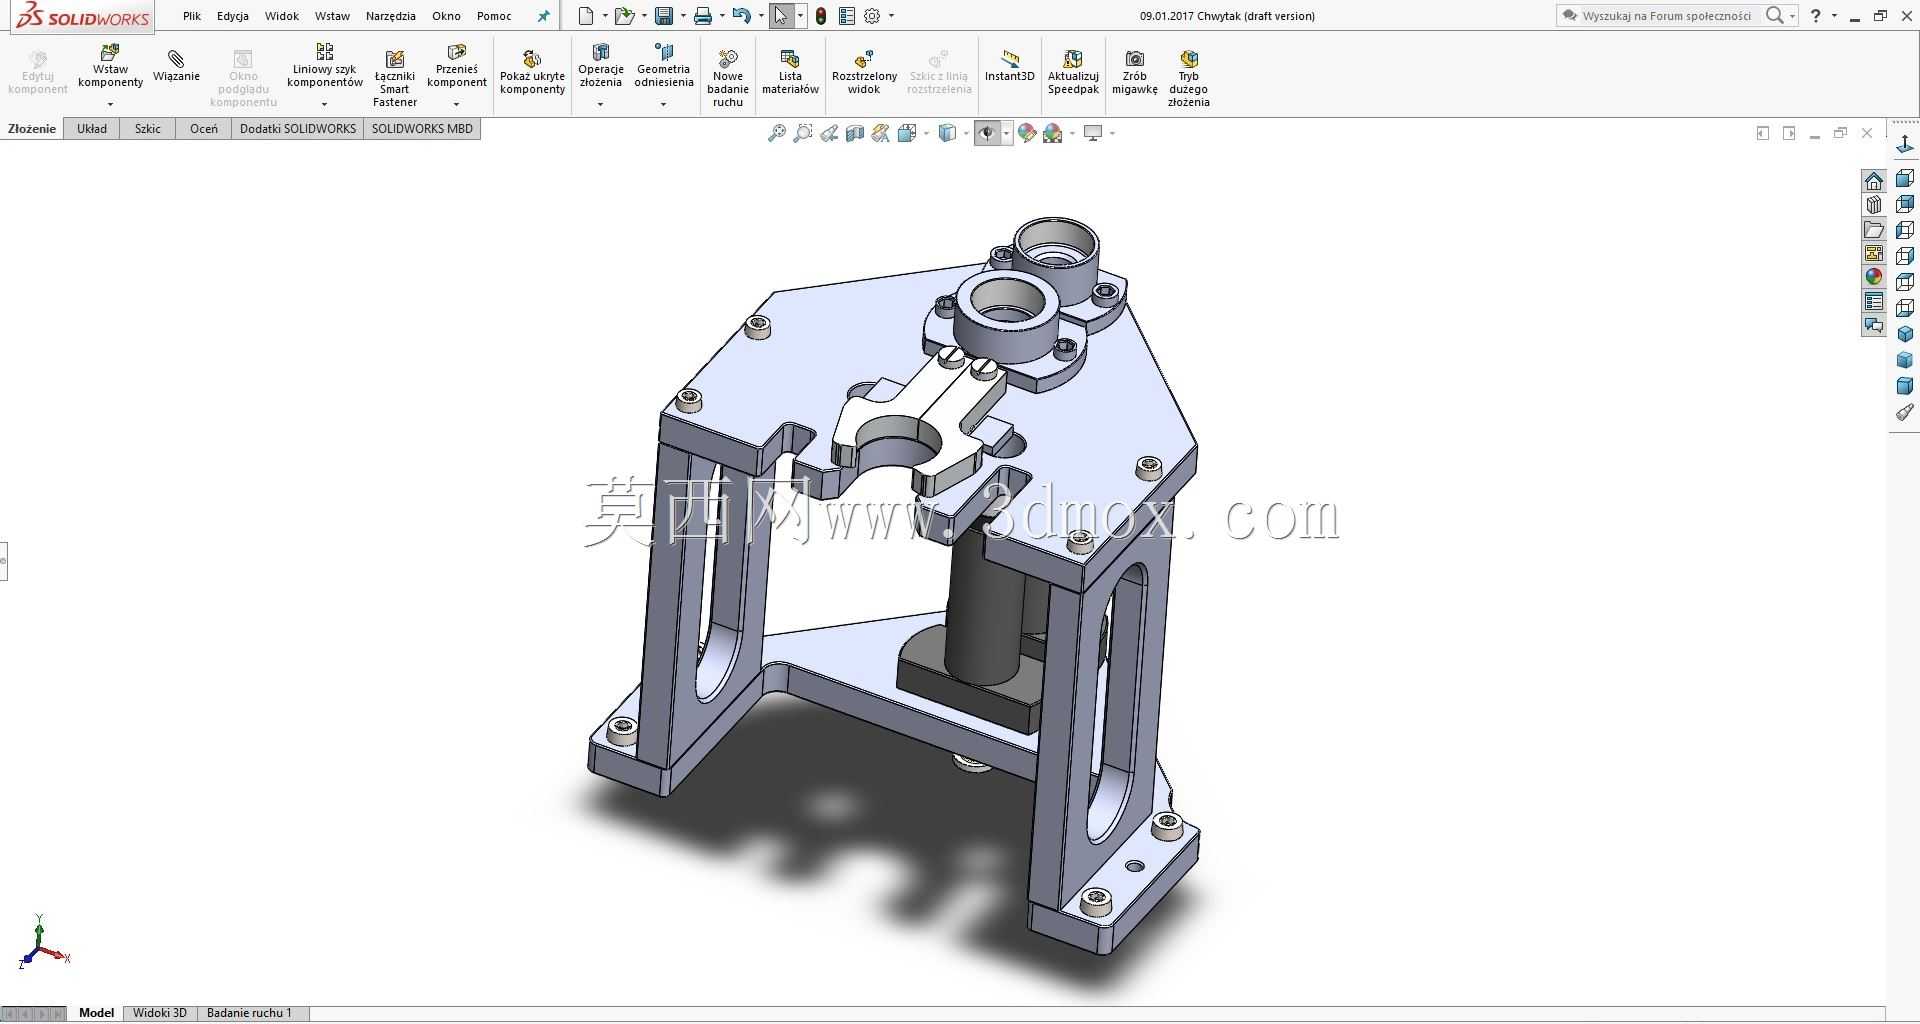Open the SOLIDWORKS Resources home tab
This screenshot has width=1920, height=1024.
pyautogui.click(x=1874, y=181)
